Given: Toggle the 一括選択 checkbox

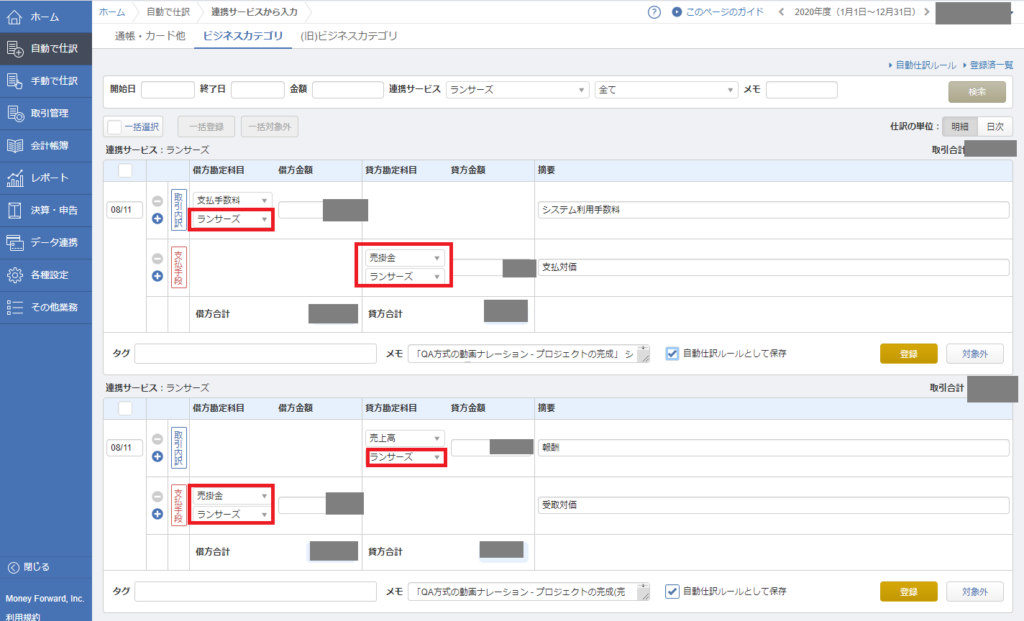Looking at the screenshot, I should click(115, 127).
